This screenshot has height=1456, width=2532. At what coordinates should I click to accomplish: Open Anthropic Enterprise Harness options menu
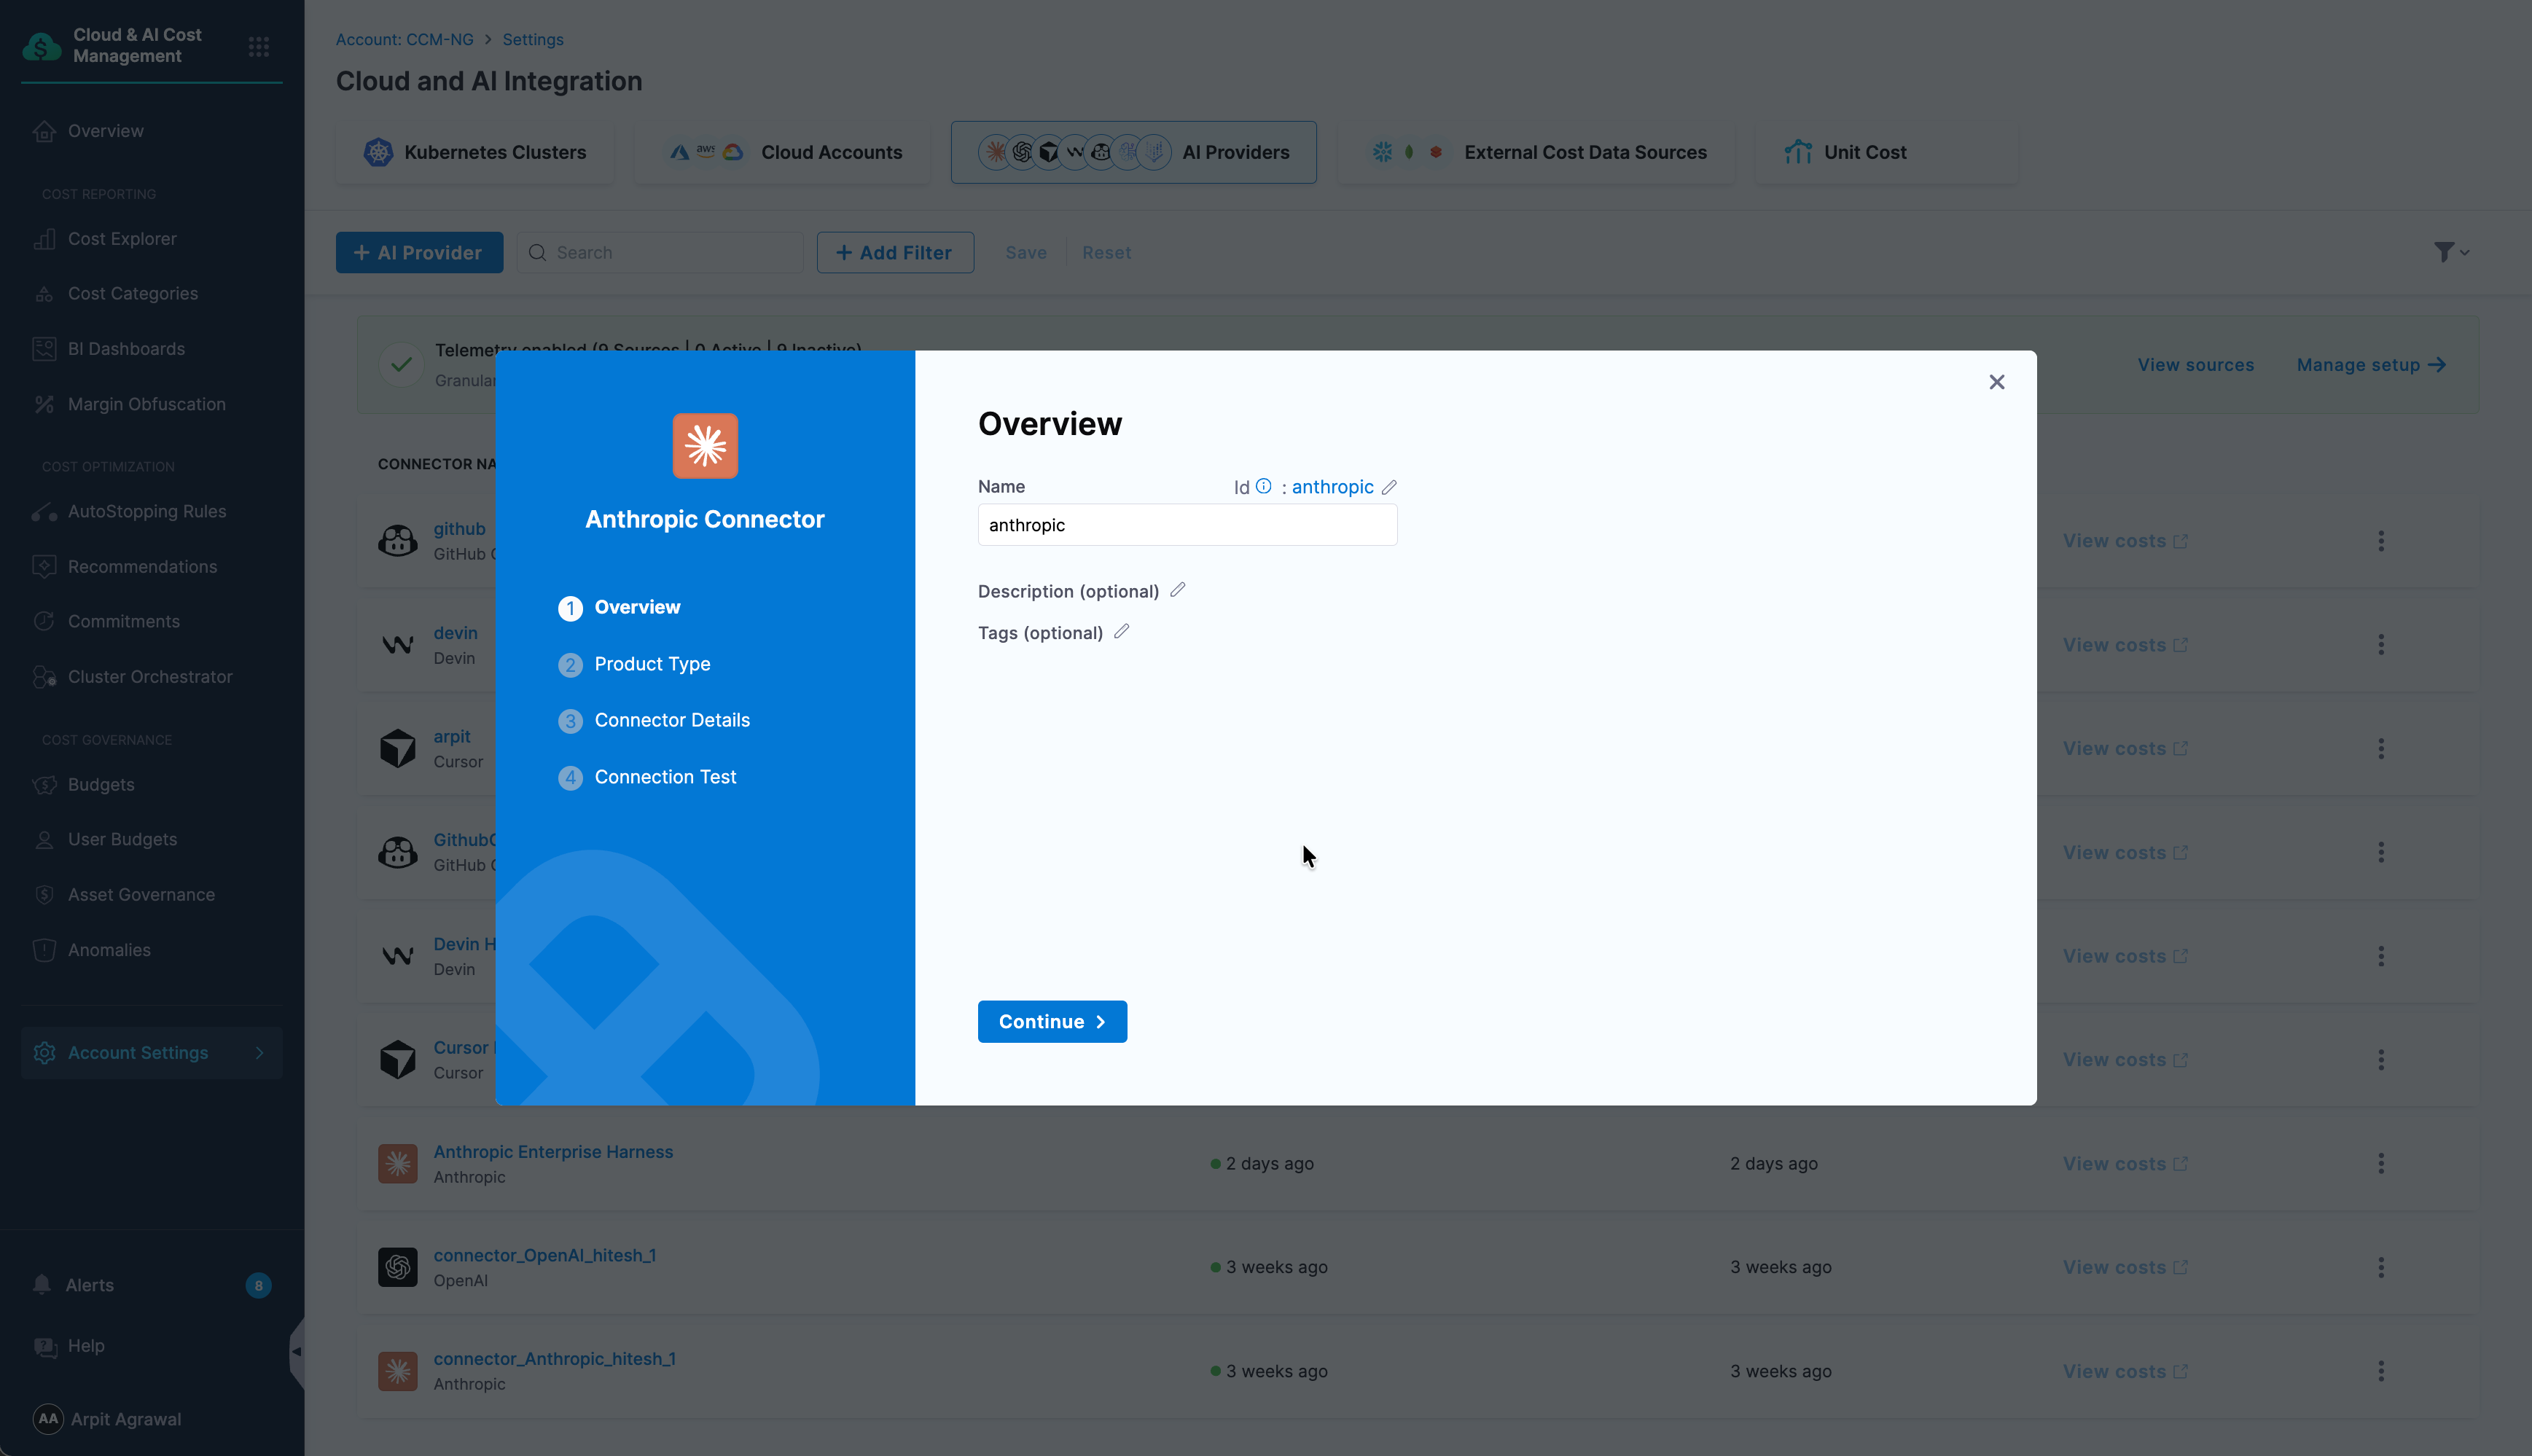click(x=2380, y=1163)
